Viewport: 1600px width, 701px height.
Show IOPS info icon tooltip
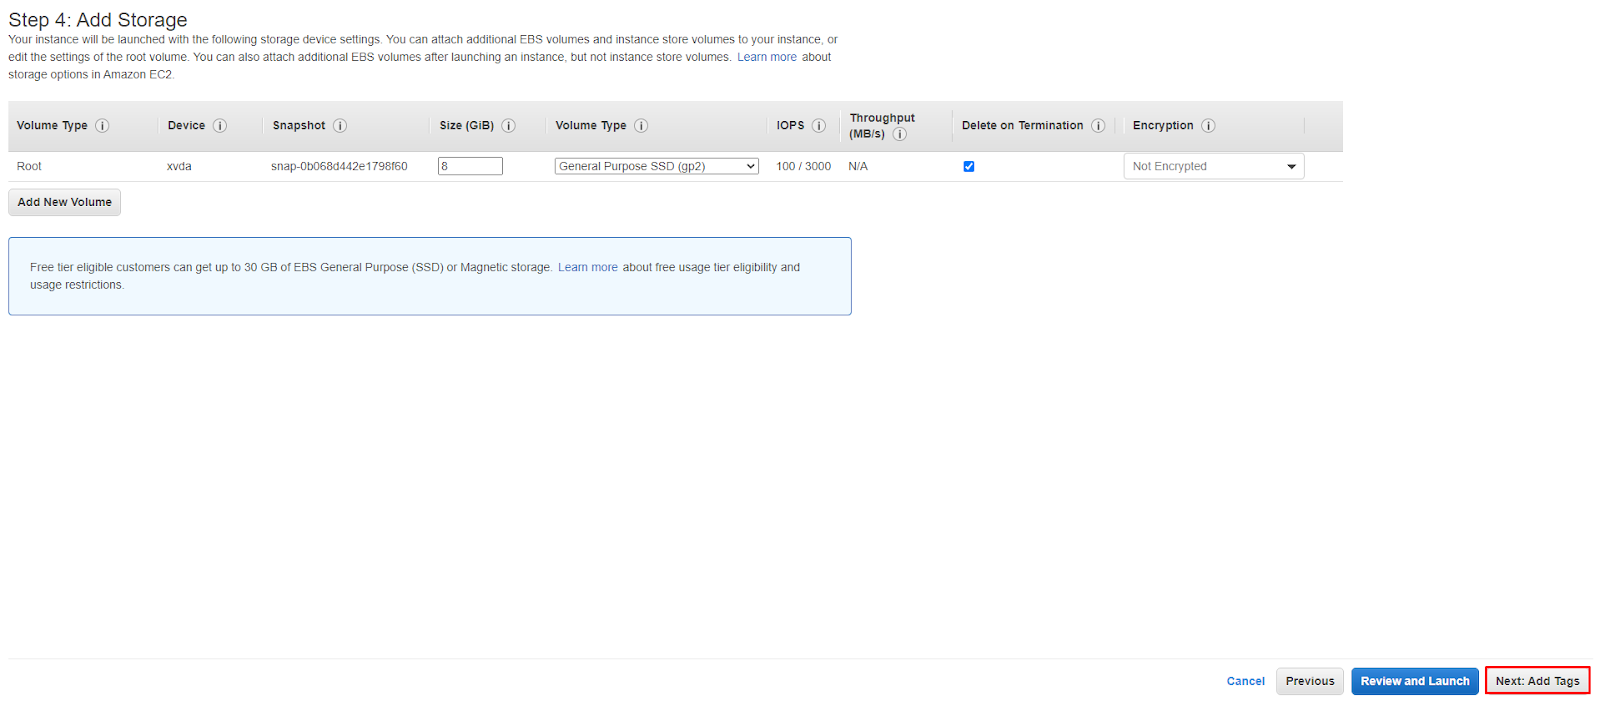coord(819,126)
